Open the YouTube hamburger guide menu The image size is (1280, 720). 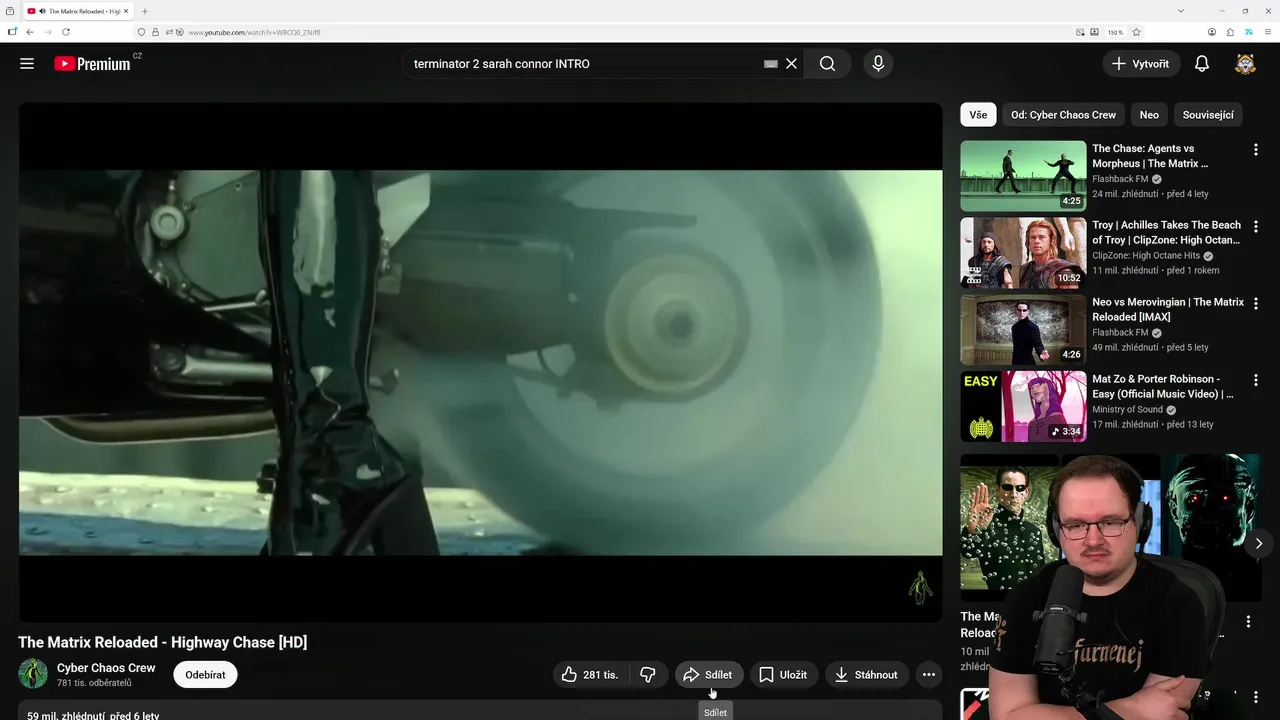pyautogui.click(x=27, y=64)
